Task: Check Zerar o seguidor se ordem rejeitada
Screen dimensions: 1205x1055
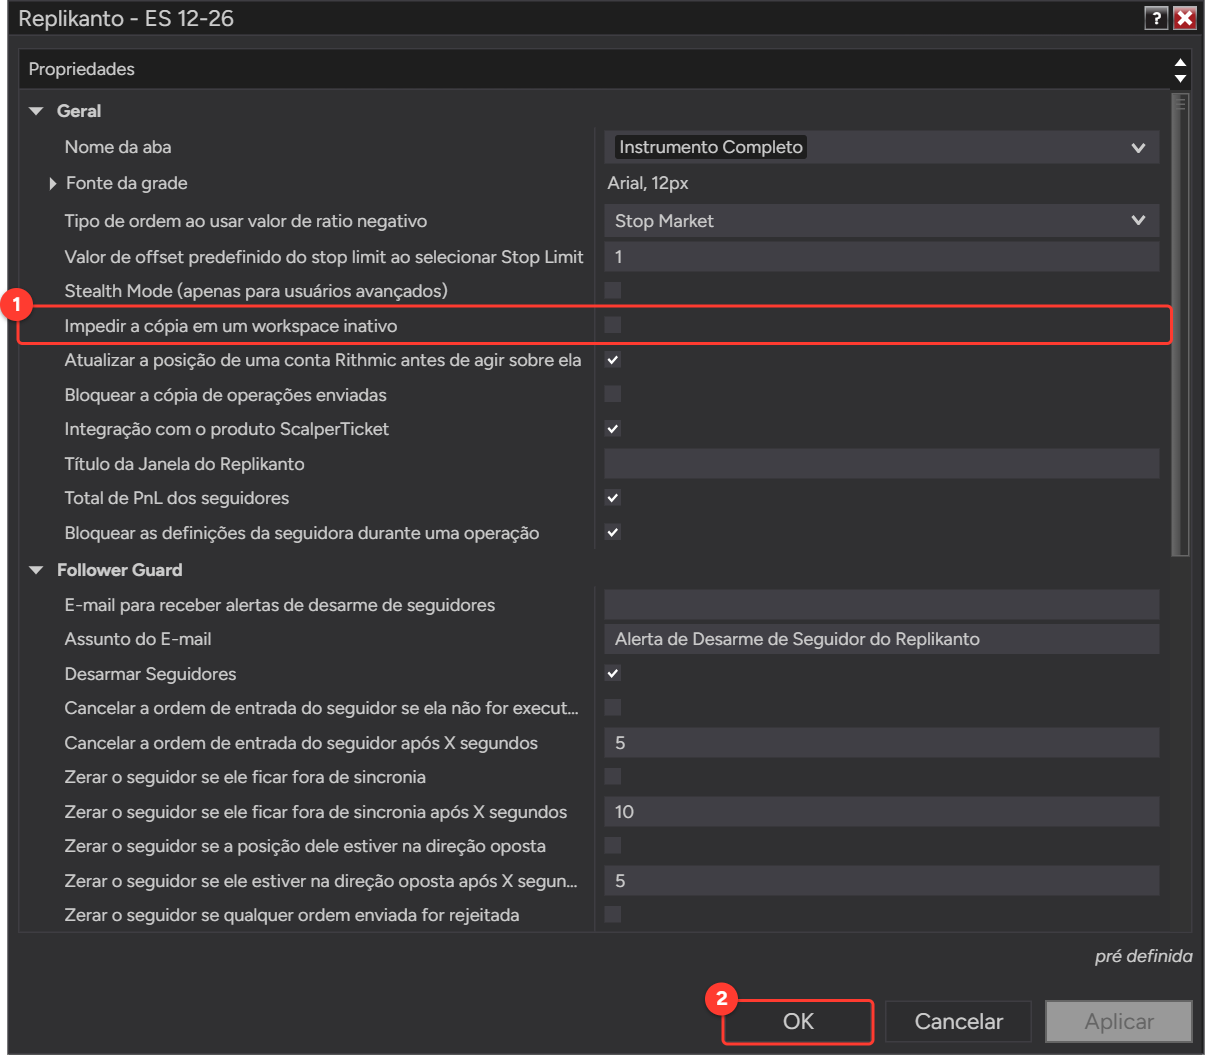Action: point(613,914)
